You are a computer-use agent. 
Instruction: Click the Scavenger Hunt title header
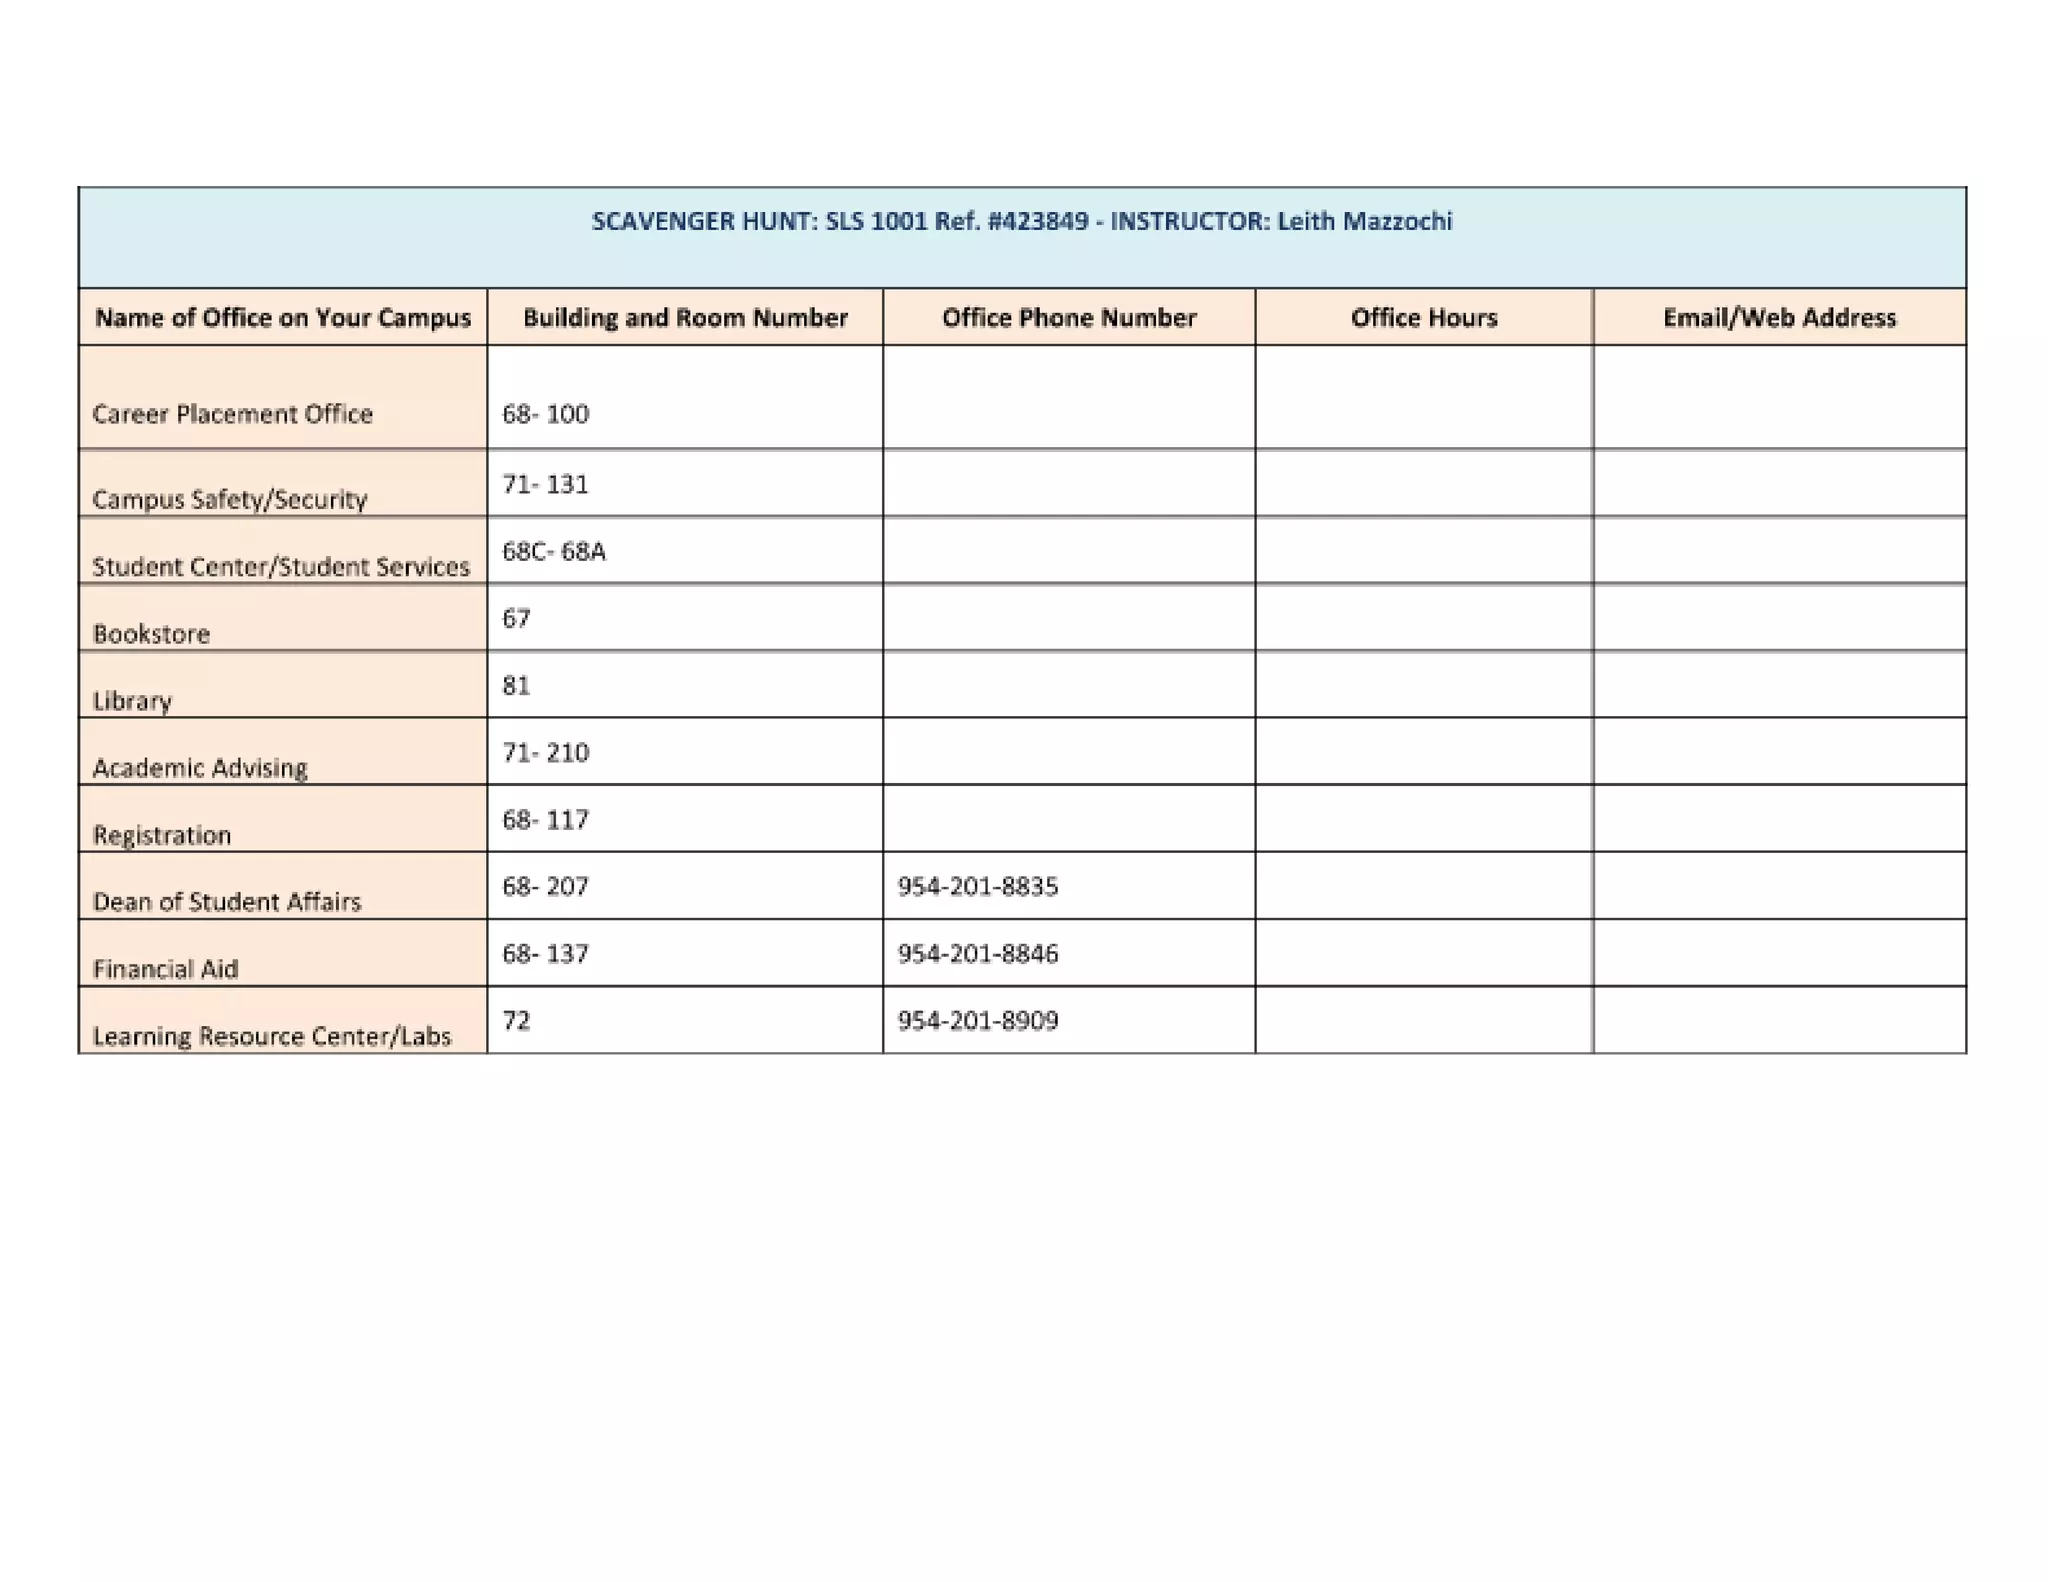pyautogui.click(x=1021, y=222)
